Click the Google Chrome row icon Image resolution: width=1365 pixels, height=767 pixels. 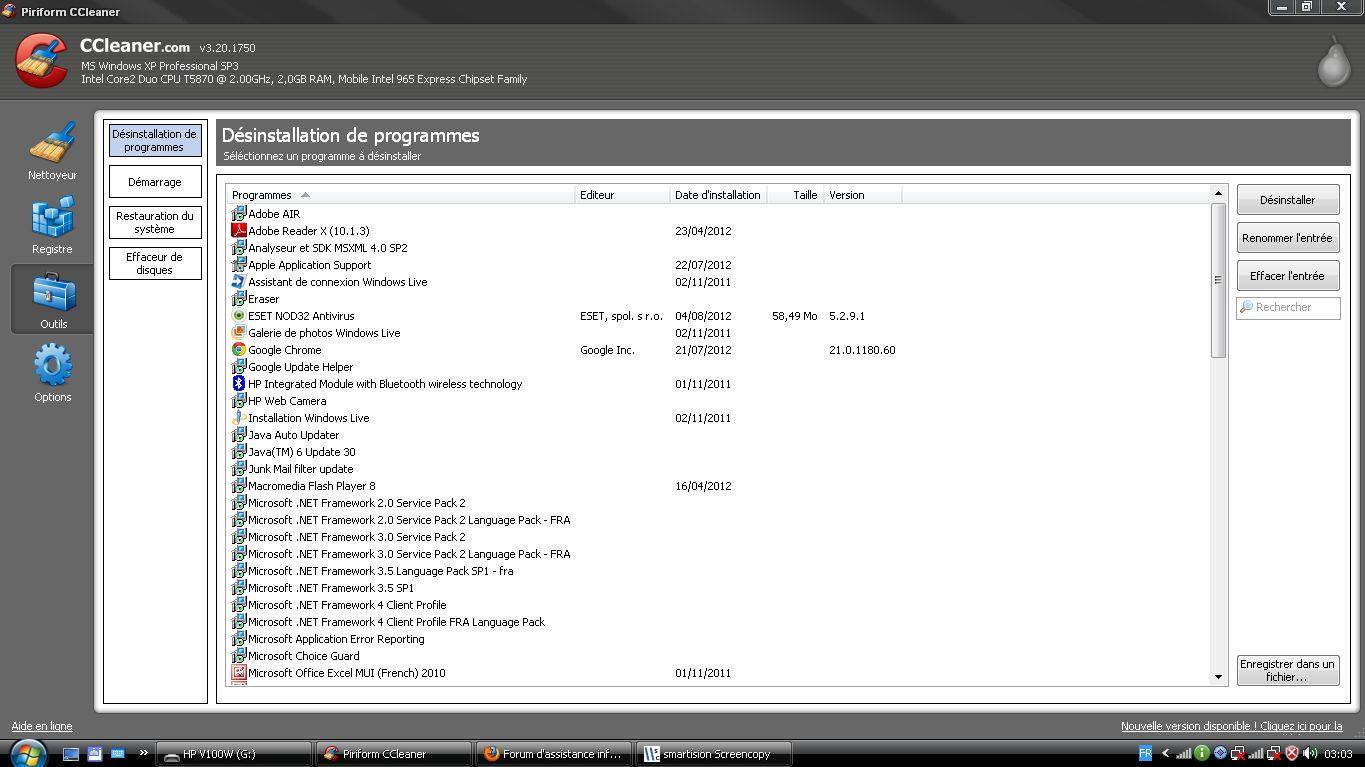click(x=238, y=350)
